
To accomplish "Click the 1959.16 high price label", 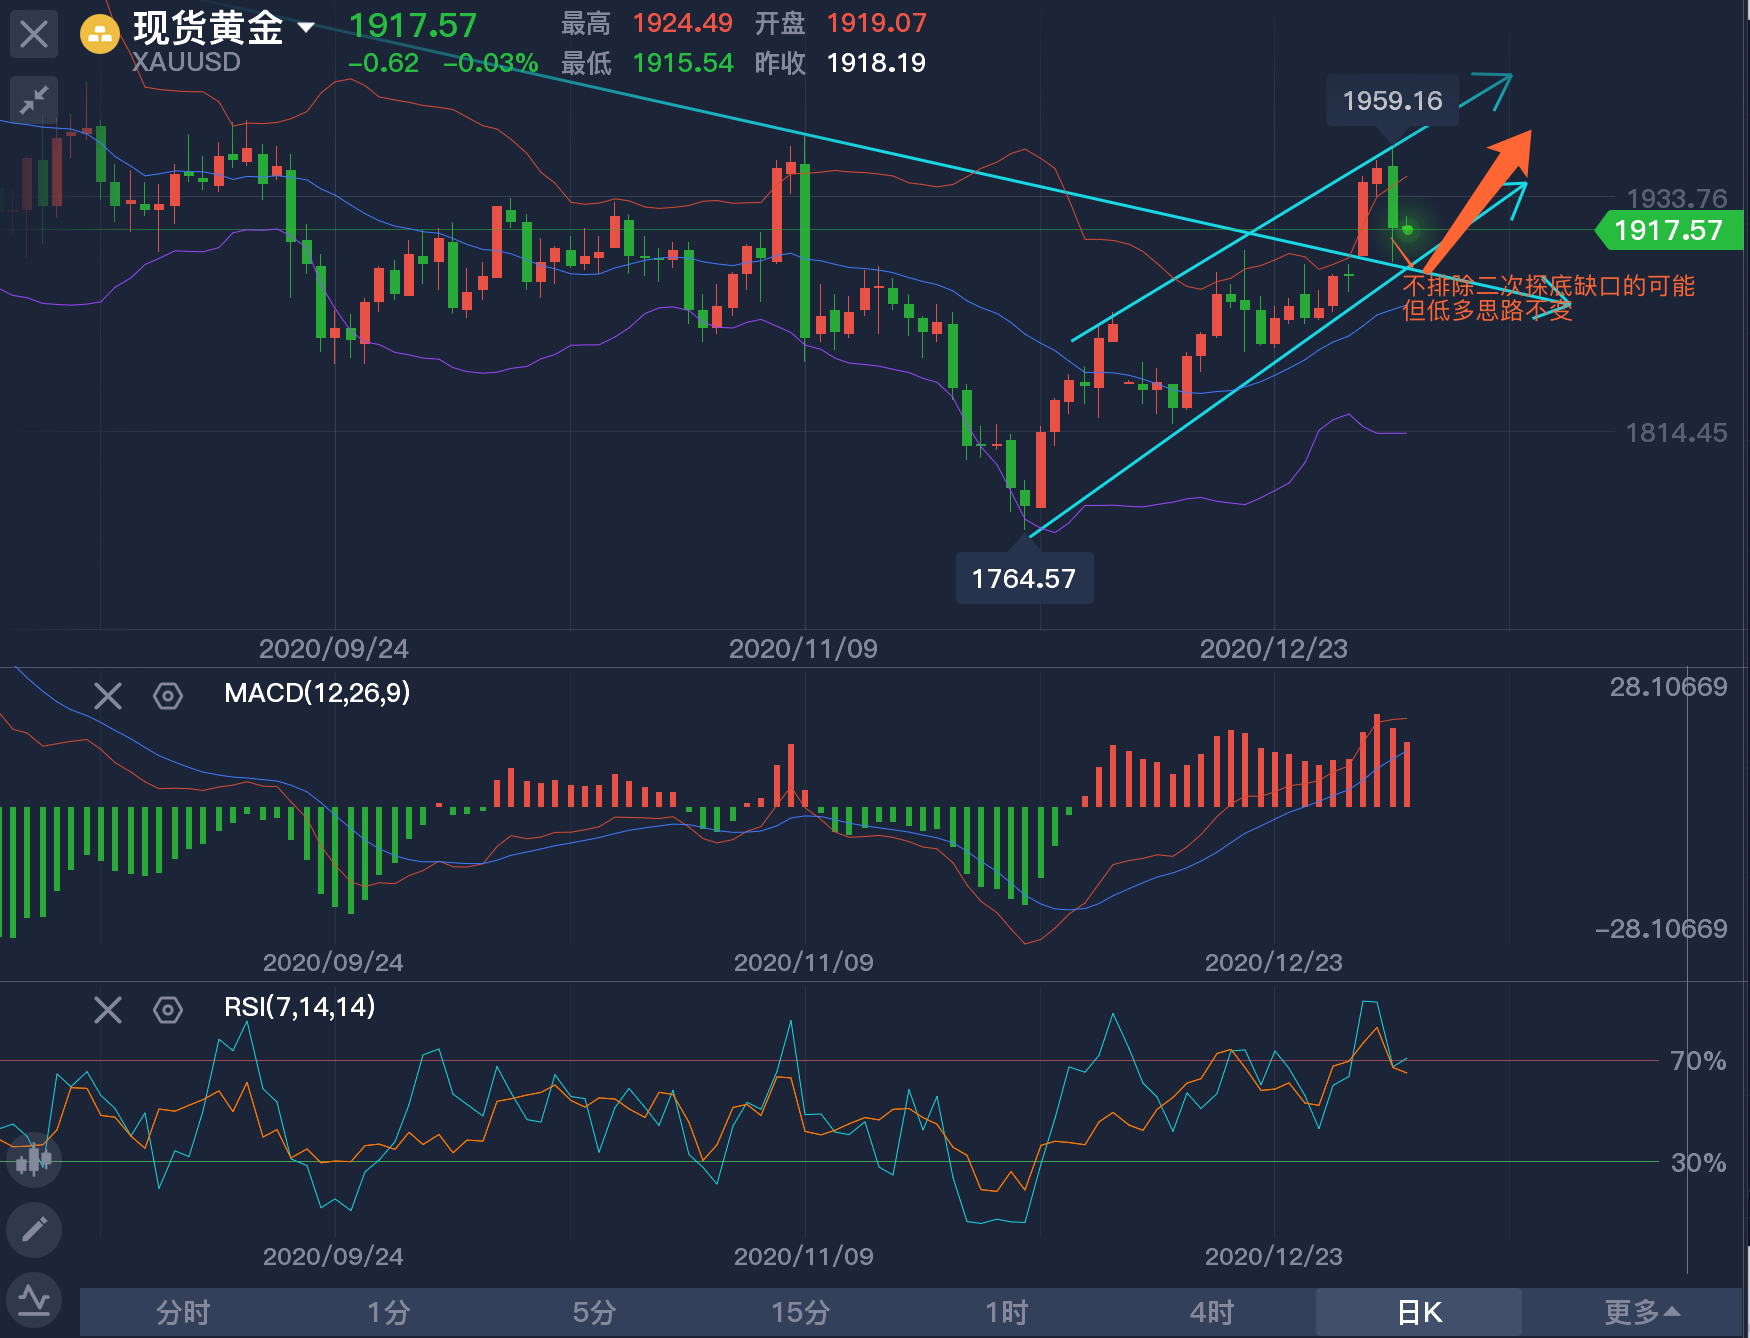I will tap(1392, 100).
